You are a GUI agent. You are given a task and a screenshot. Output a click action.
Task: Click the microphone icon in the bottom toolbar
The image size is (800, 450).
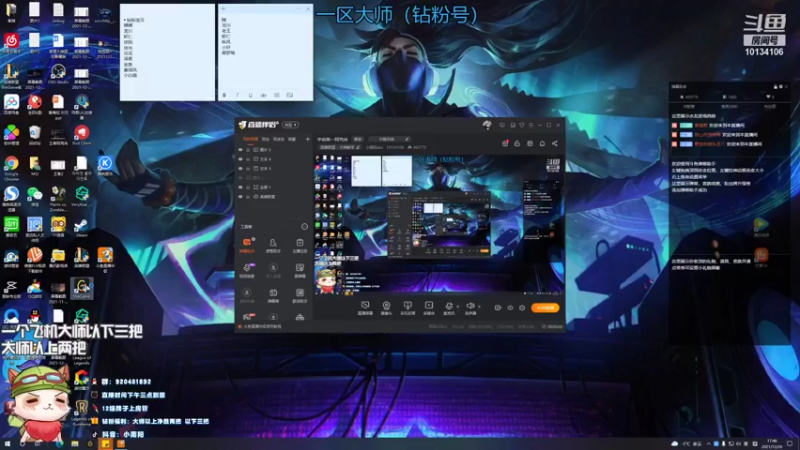coord(448,307)
